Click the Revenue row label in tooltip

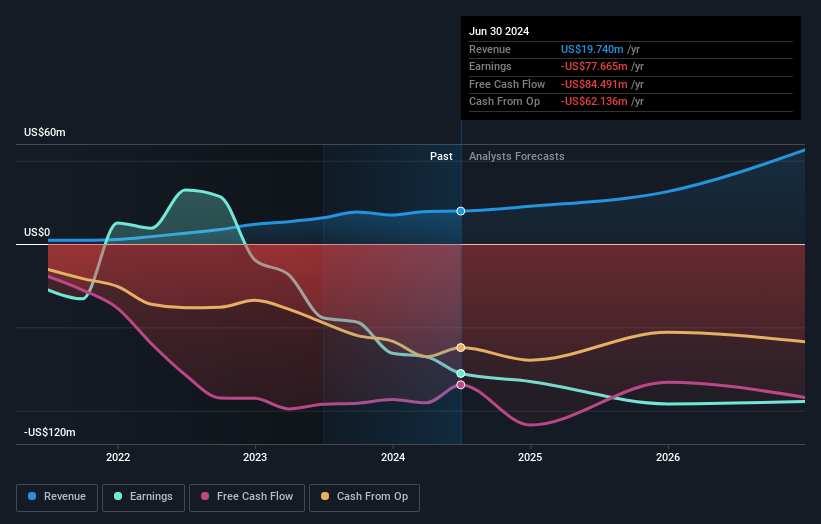pyautogui.click(x=490, y=49)
